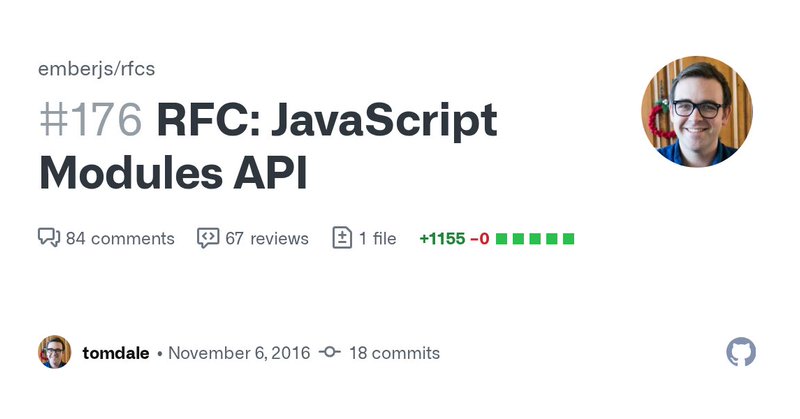Click the November 6, 2016 date
This screenshot has width=800, height=419.
239,353
